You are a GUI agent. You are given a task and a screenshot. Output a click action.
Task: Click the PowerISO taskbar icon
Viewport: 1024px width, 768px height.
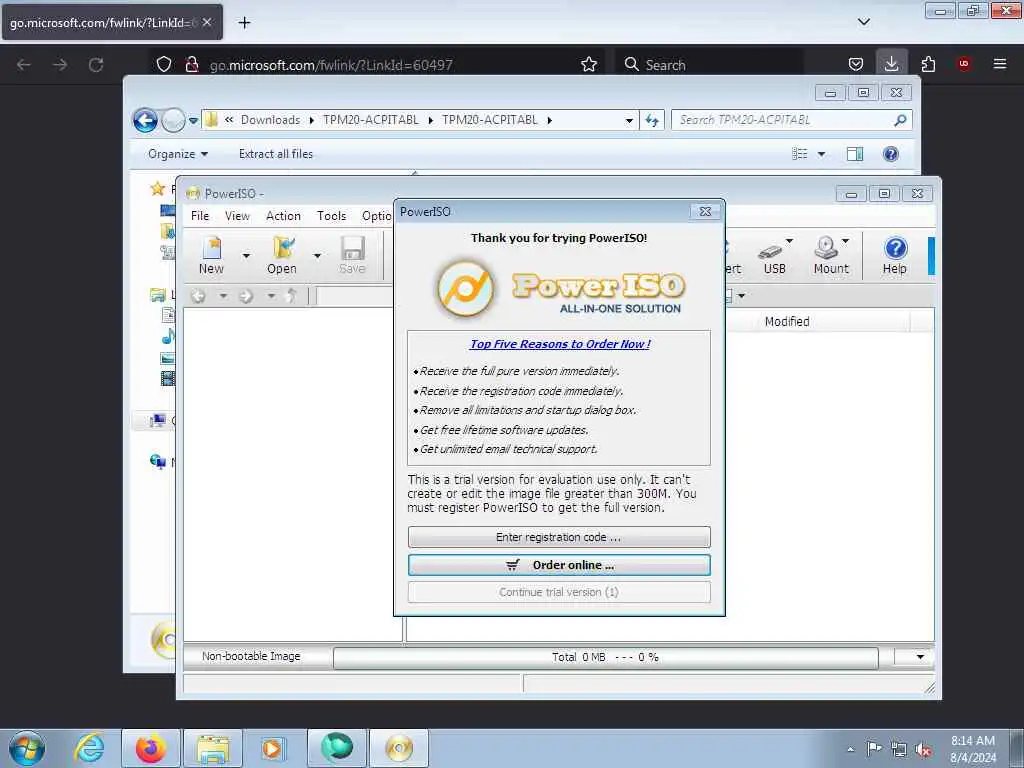(x=399, y=748)
